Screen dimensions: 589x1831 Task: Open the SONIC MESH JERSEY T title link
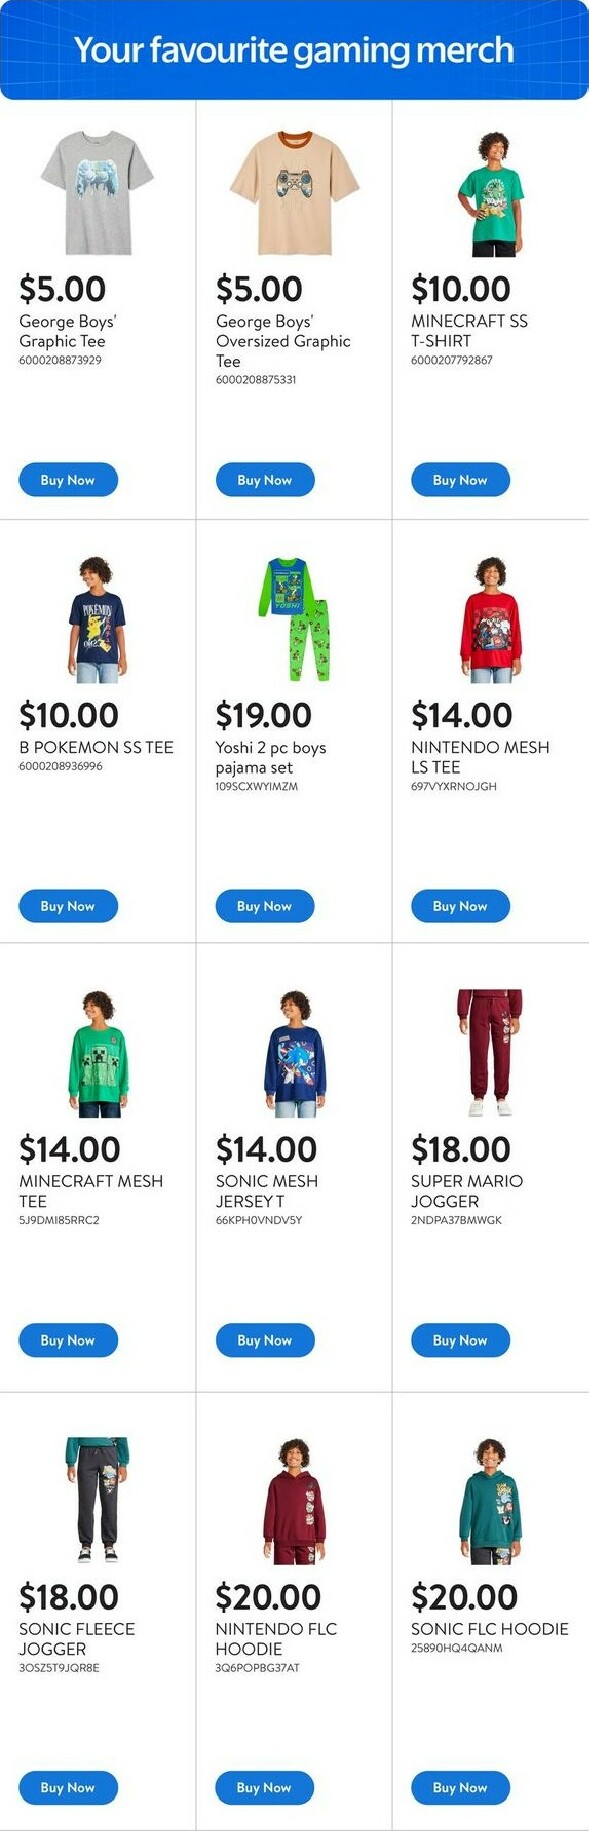267,1191
